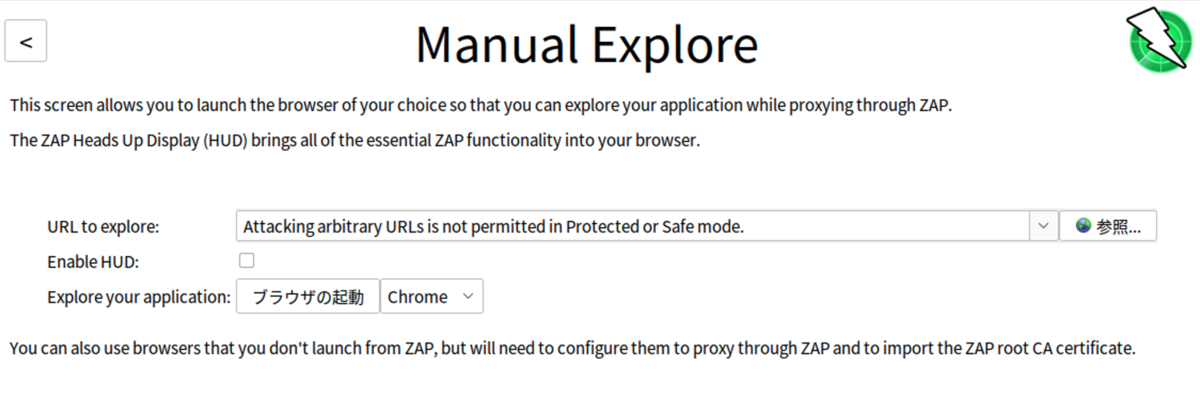Click the Explore your application label
Screen dimensions: 1200x399
coord(139,297)
